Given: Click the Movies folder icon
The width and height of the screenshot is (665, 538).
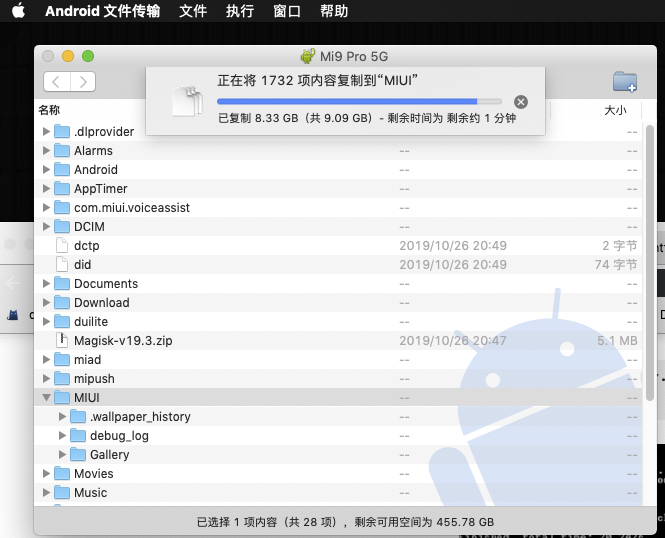Looking at the screenshot, I should (62, 474).
